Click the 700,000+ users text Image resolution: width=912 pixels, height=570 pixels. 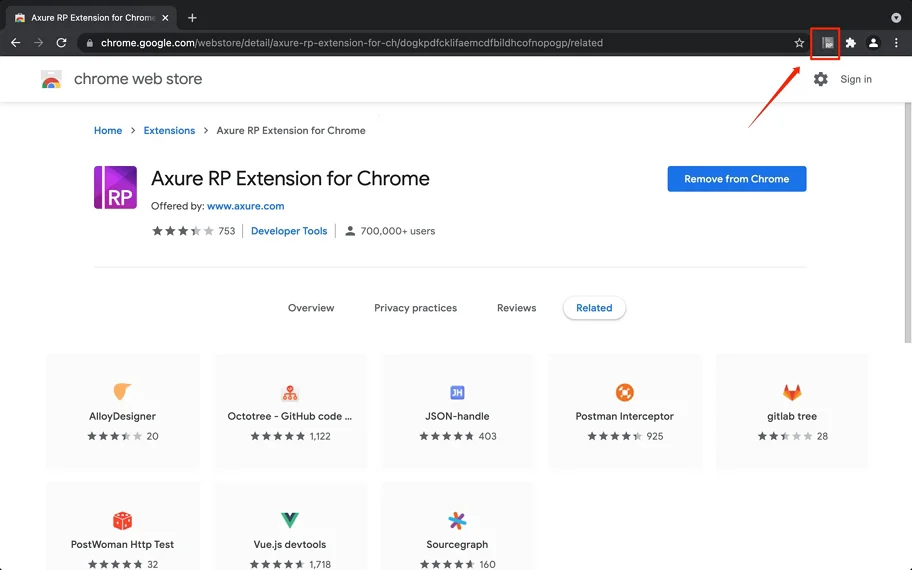pos(398,231)
